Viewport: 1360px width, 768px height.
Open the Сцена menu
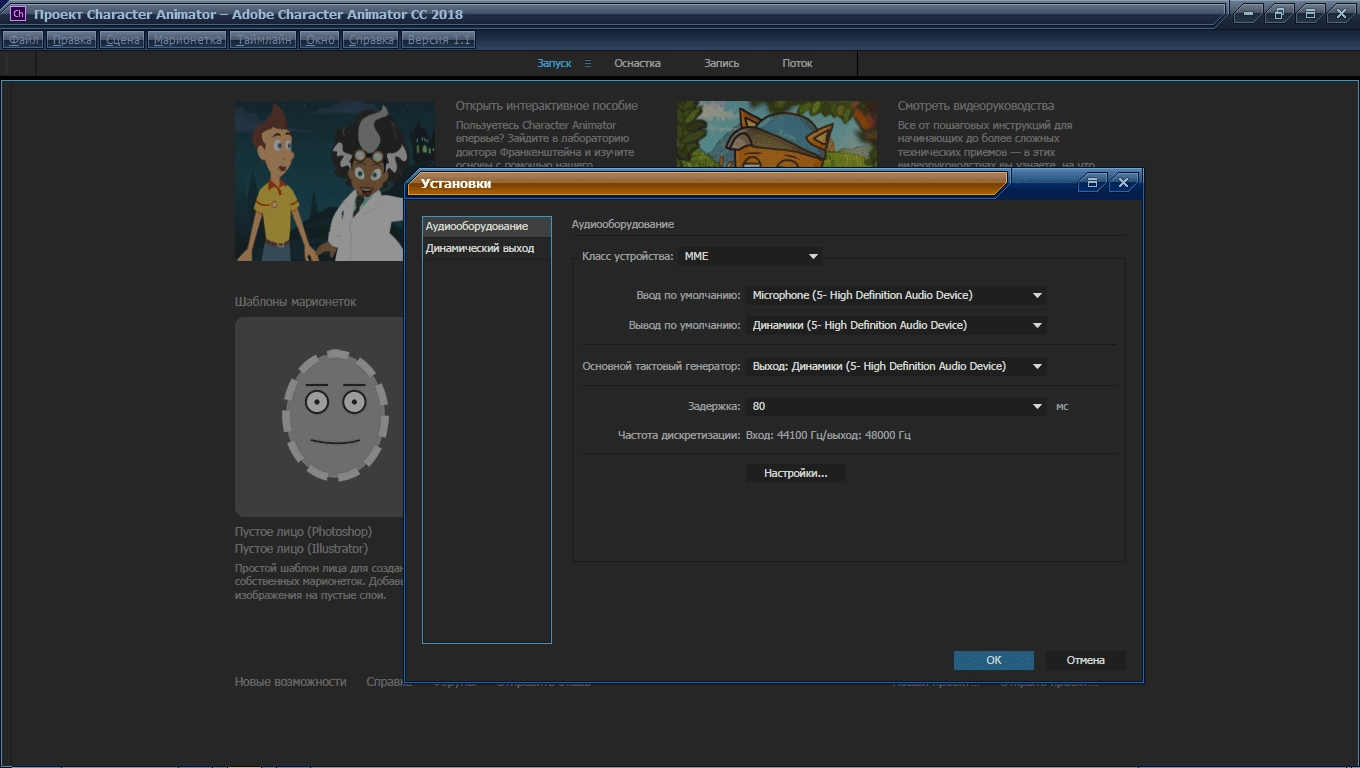122,40
